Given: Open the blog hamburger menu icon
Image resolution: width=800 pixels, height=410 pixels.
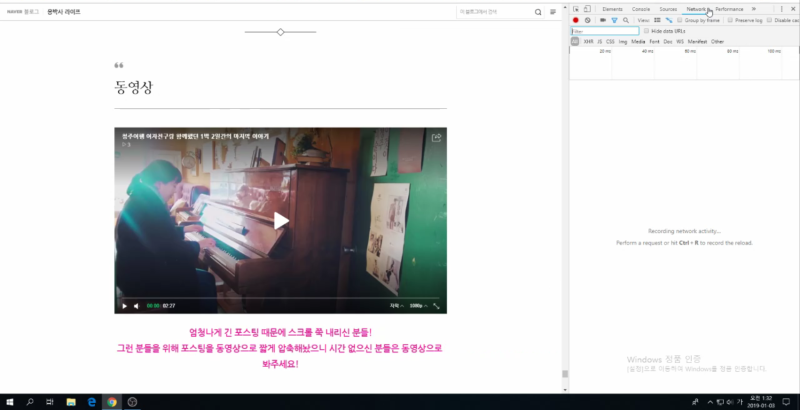Looking at the screenshot, I should 553,12.
